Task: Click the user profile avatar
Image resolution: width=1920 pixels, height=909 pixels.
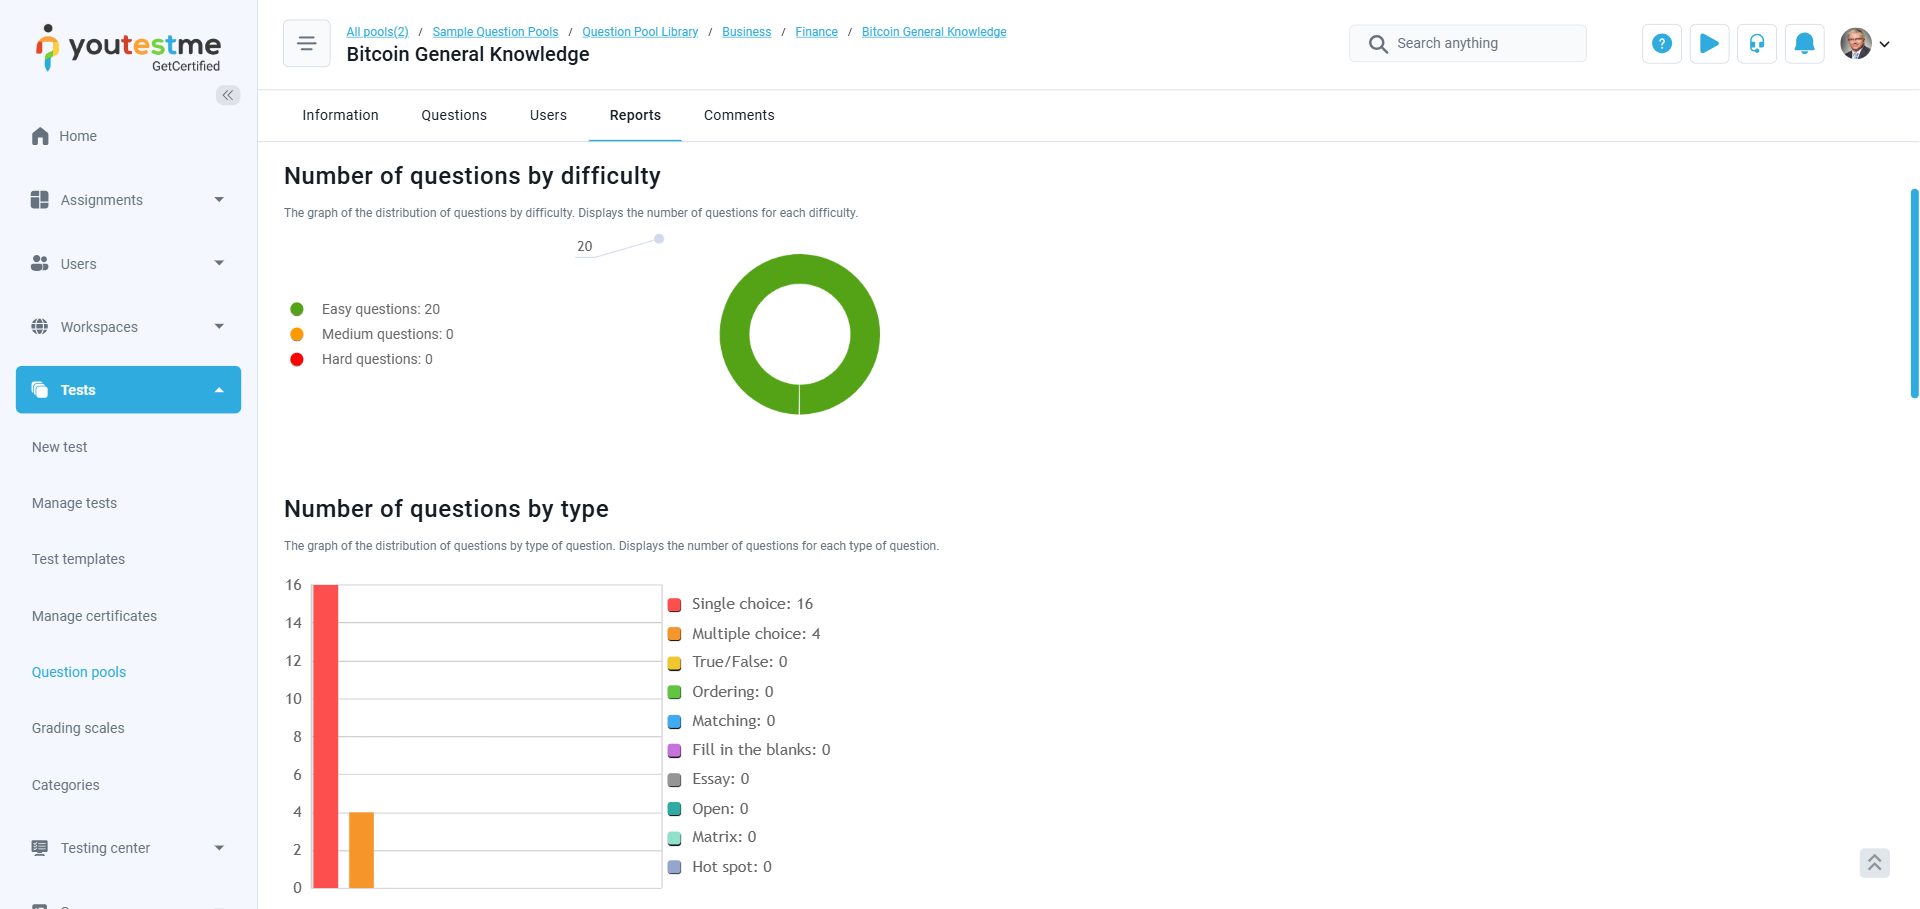Action: point(1856,44)
